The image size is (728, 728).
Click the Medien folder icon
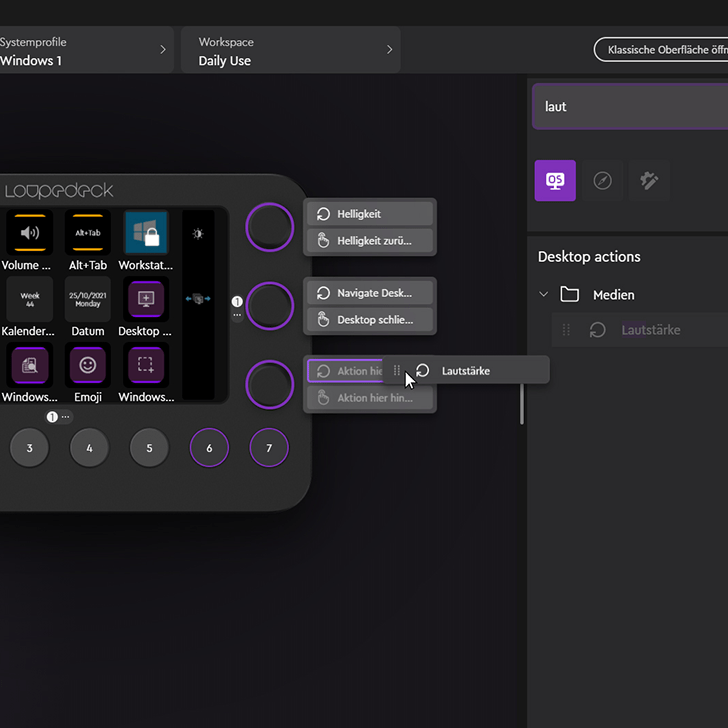click(569, 294)
